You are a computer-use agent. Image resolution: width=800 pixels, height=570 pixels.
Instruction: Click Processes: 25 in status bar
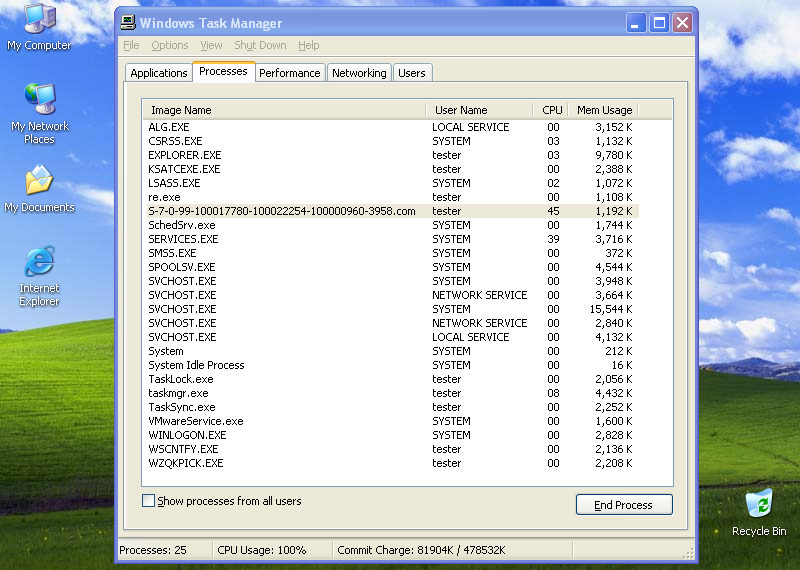click(153, 550)
